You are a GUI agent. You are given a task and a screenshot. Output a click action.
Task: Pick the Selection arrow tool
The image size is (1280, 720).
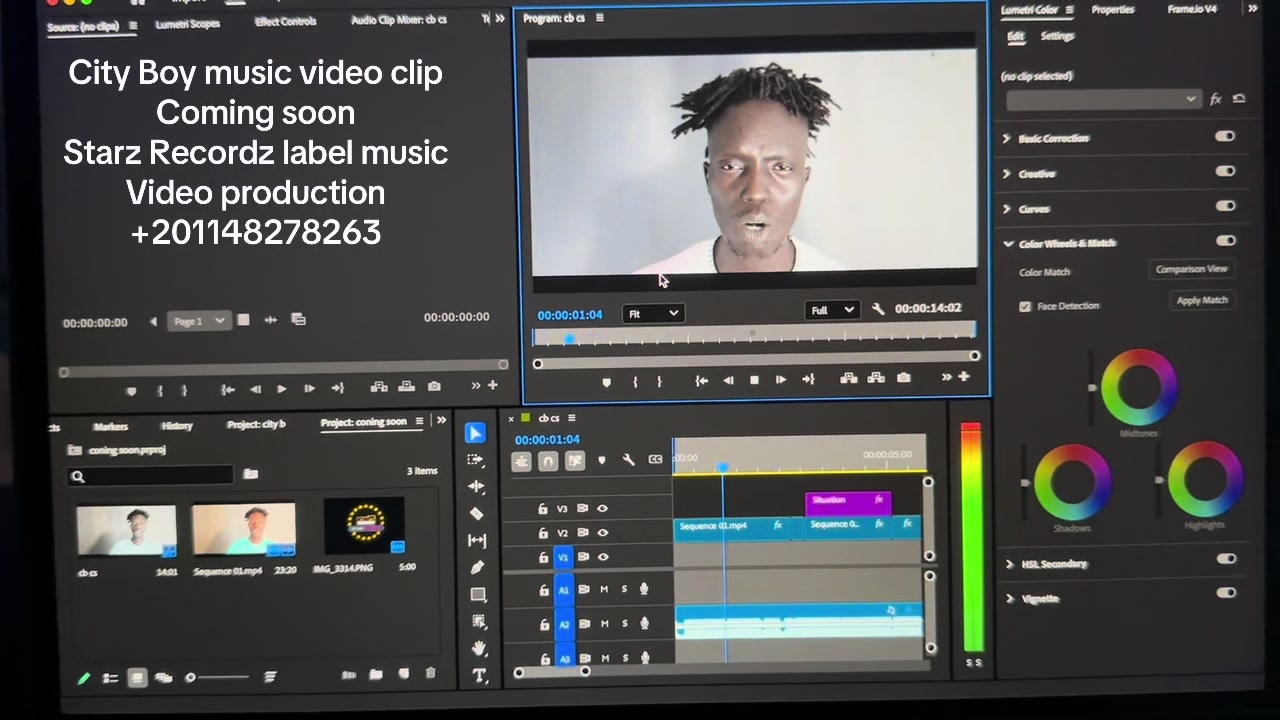476,432
